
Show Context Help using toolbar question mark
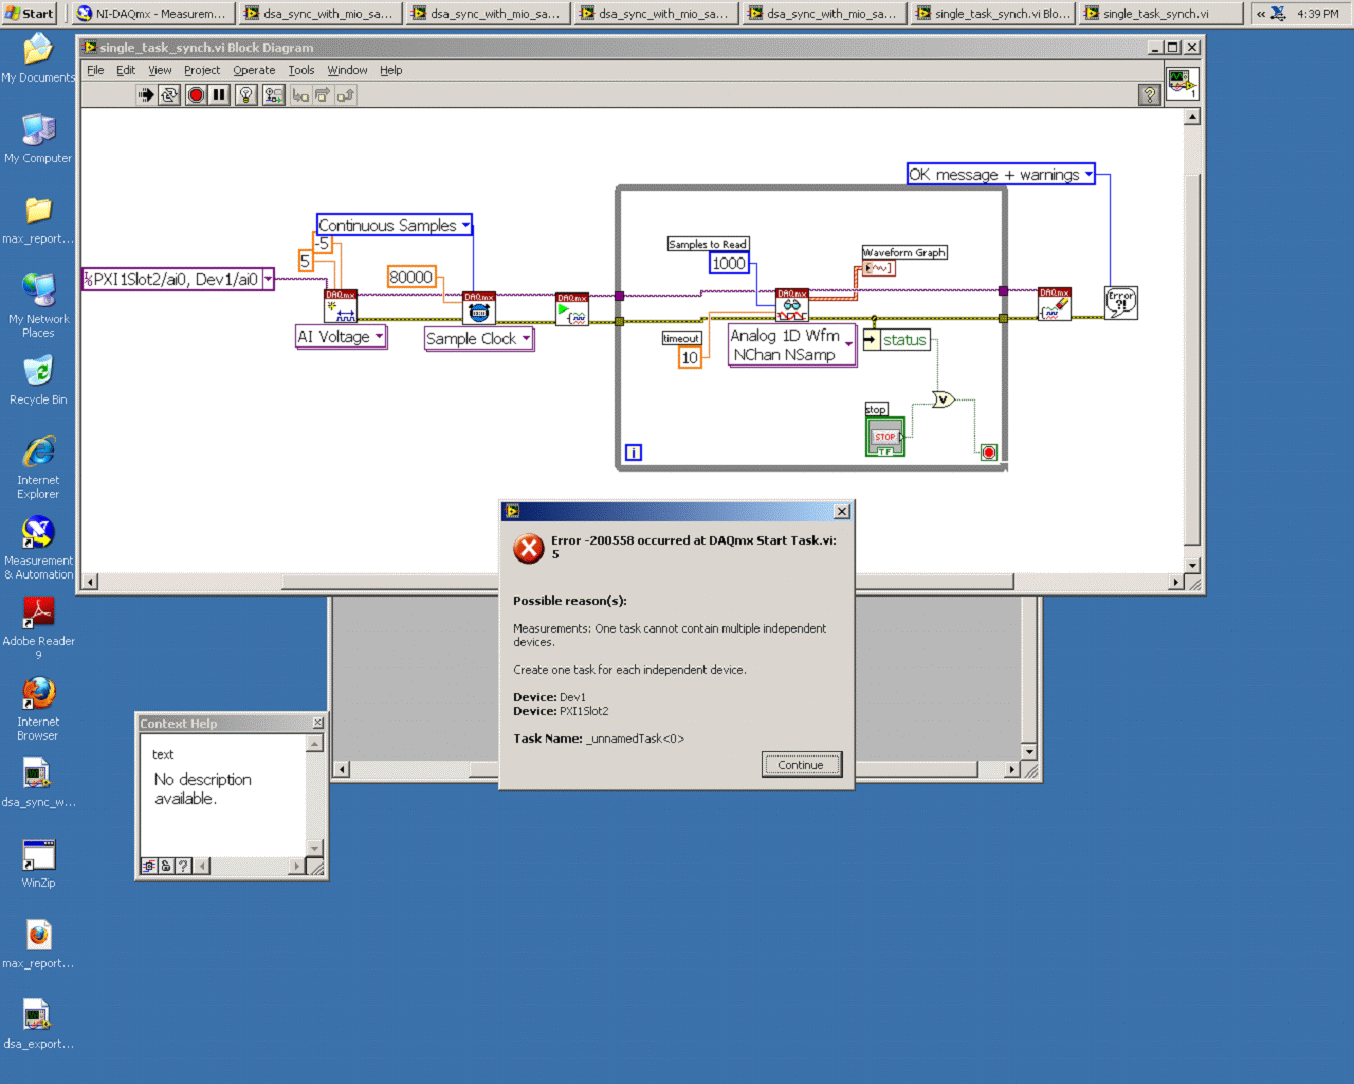click(1149, 95)
